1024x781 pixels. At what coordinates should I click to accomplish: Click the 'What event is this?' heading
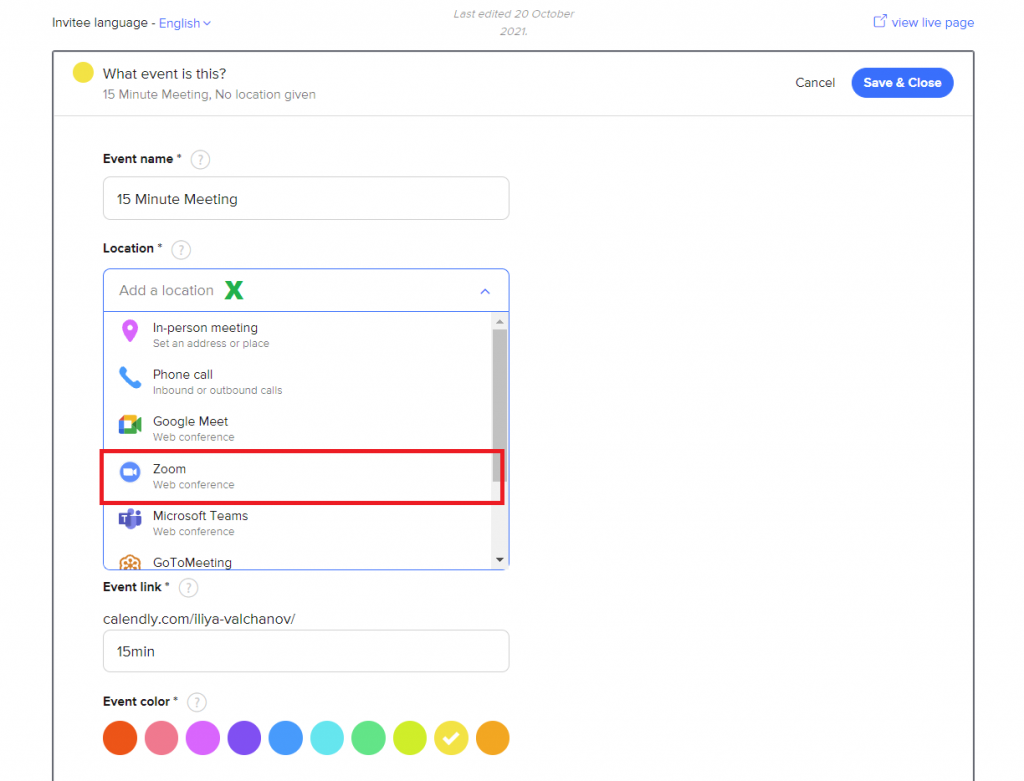165,74
